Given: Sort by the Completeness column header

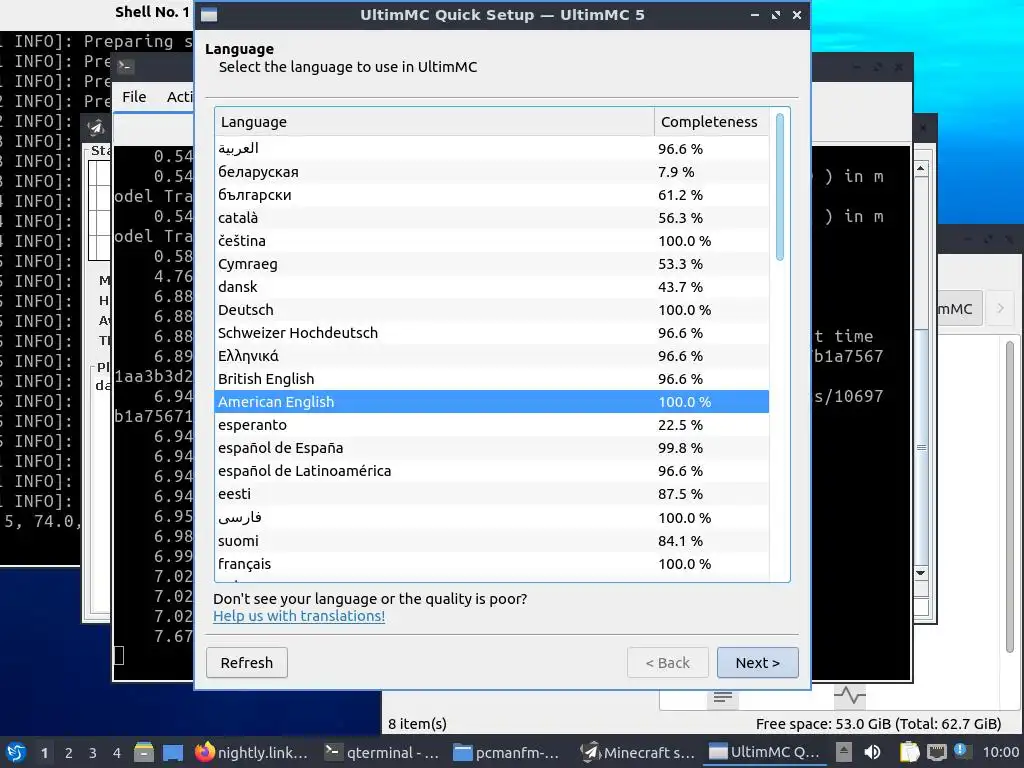Looking at the screenshot, I should click(x=711, y=122).
